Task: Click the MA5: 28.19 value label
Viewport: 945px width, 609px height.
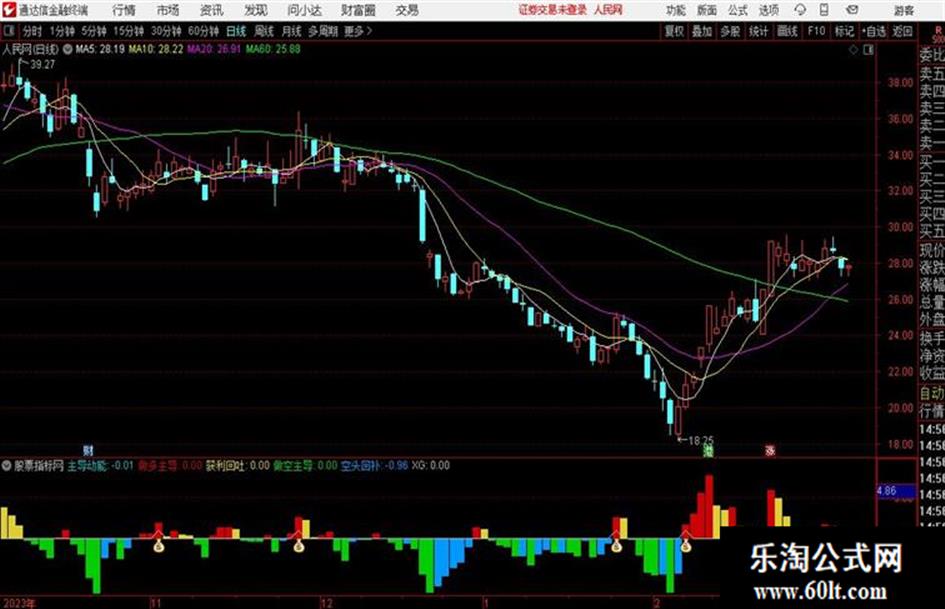Action: click(x=100, y=49)
